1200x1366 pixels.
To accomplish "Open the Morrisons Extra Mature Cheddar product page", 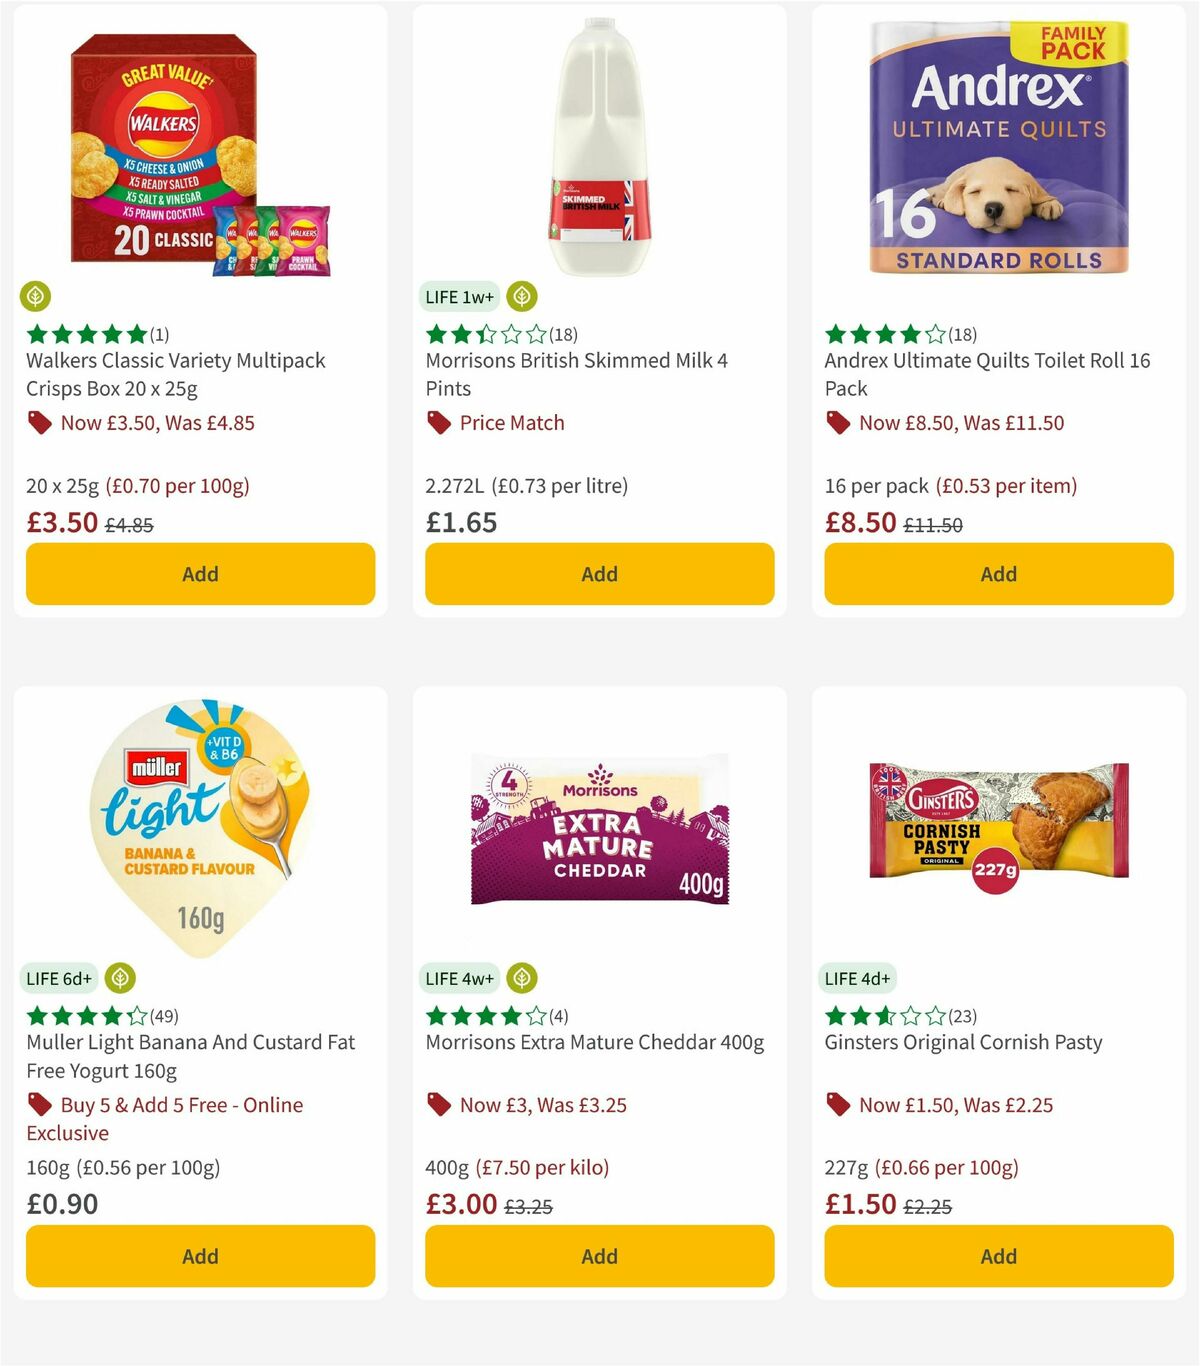I will (x=594, y=1042).
